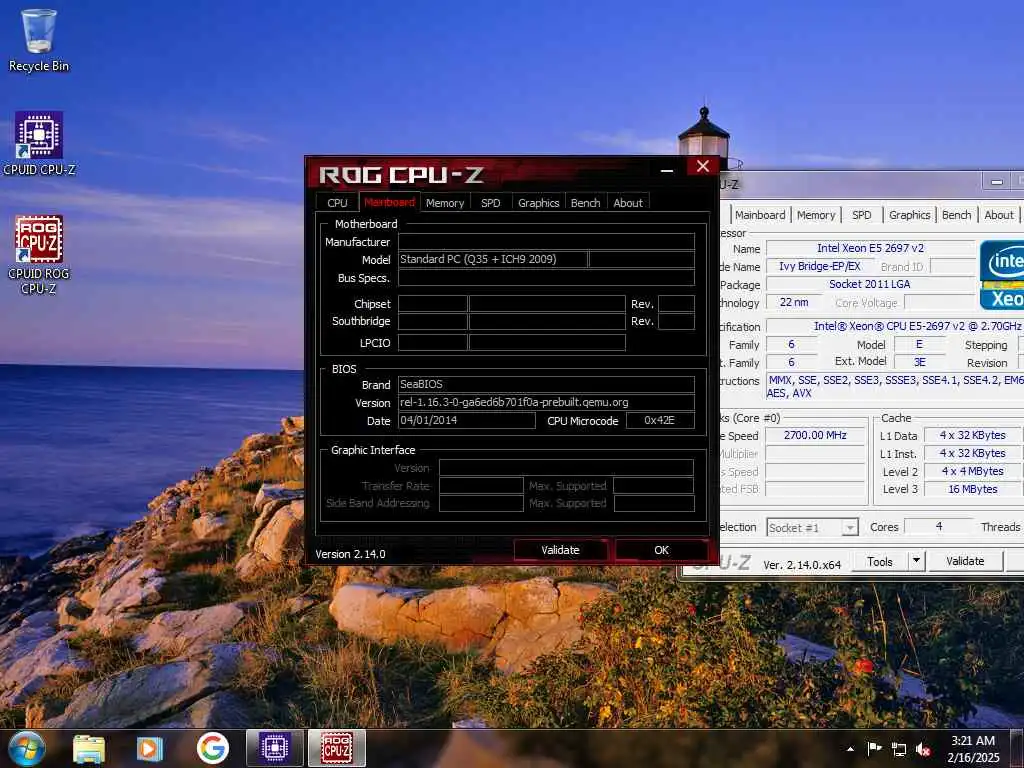The height and width of the screenshot is (768, 1024).
Task: Open About tab in background CPU-Z window
Action: [x=999, y=215]
